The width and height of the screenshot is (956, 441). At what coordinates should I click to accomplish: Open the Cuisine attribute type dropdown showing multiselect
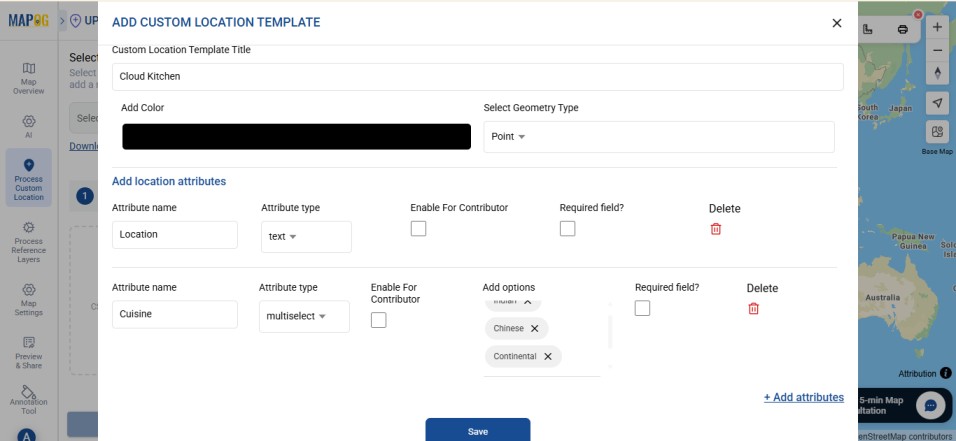pos(304,317)
